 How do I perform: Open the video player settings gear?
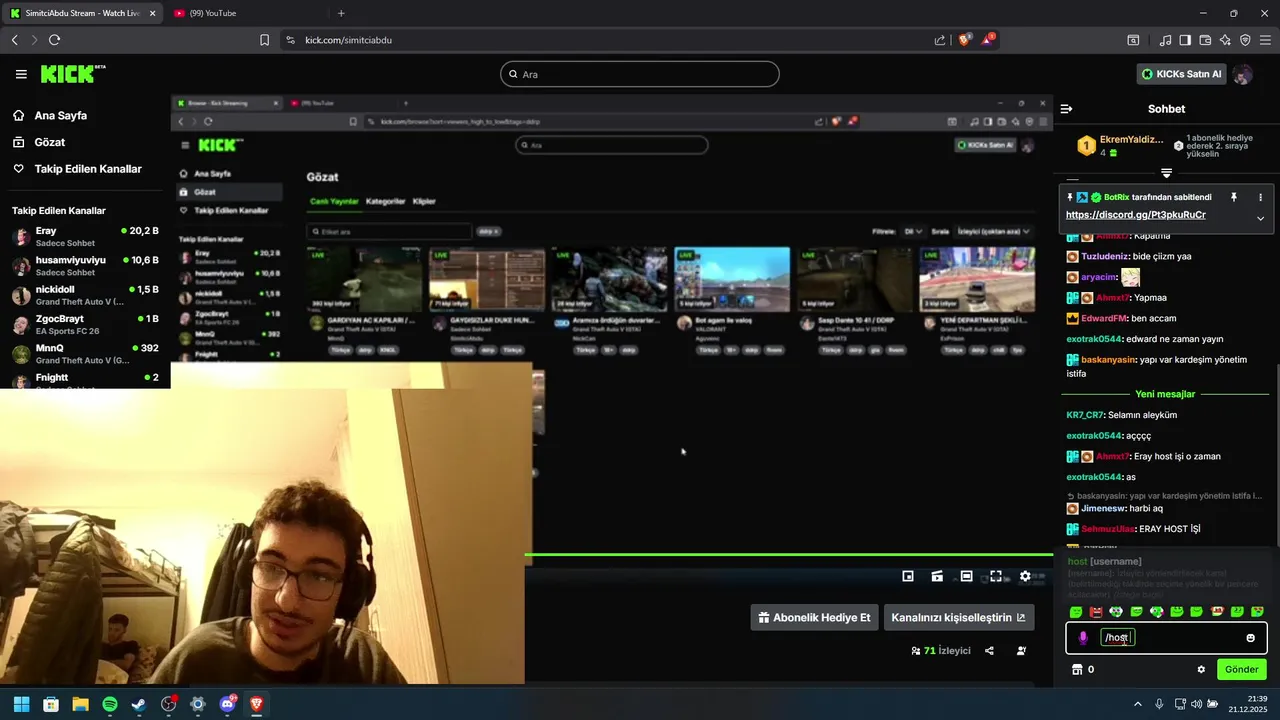pyautogui.click(x=1025, y=576)
